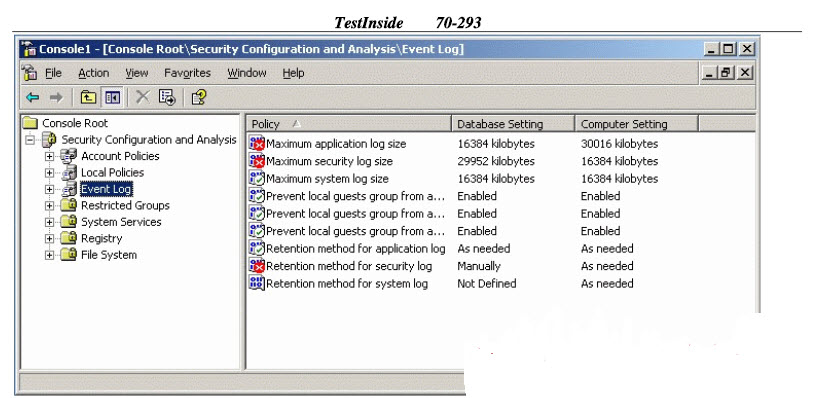
Task: Click icon for Retention method for system log
Action: click(x=257, y=283)
